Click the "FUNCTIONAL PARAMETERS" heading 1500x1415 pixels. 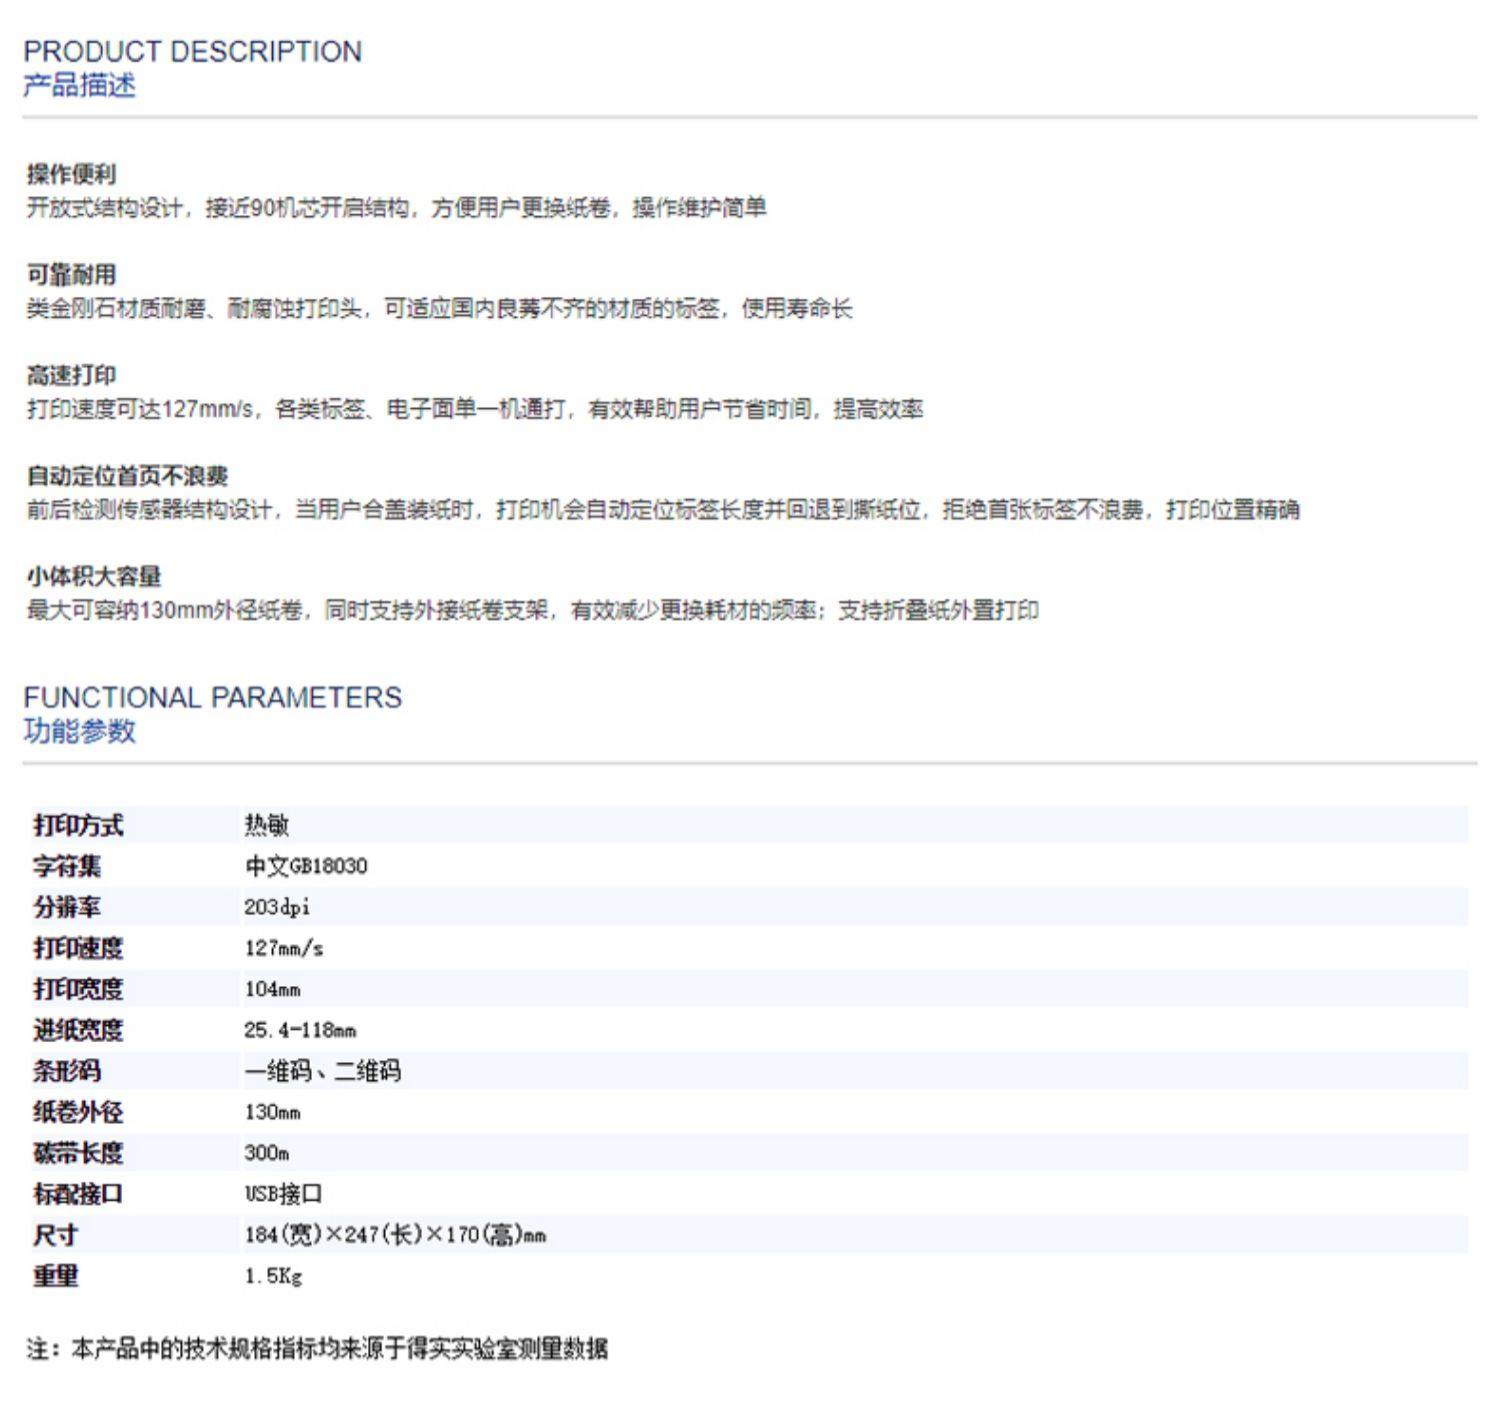(x=213, y=697)
